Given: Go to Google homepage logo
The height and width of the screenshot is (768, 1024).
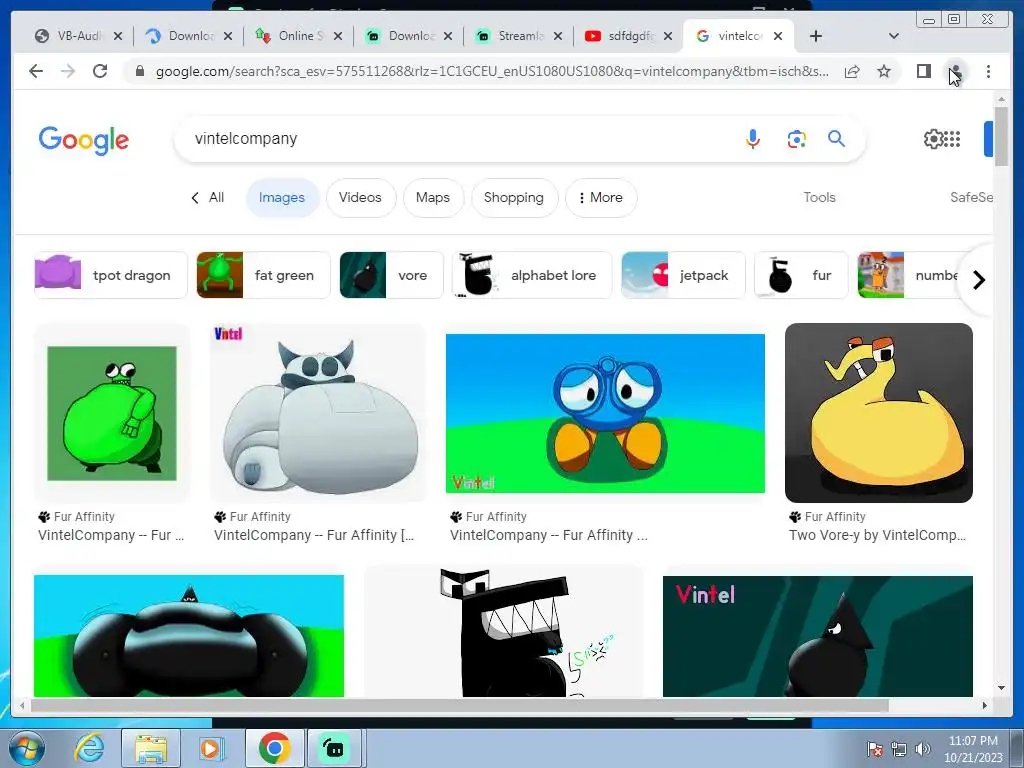Looking at the screenshot, I should tap(84, 140).
